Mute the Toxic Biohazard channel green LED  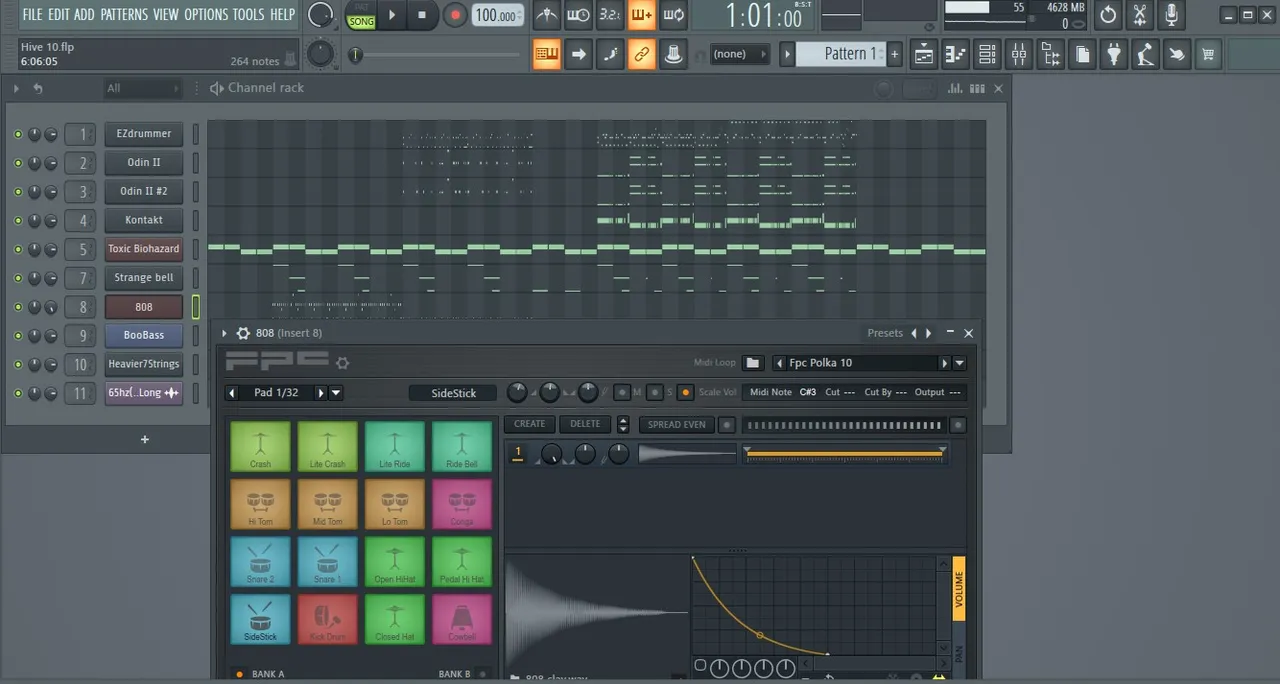point(18,249)
